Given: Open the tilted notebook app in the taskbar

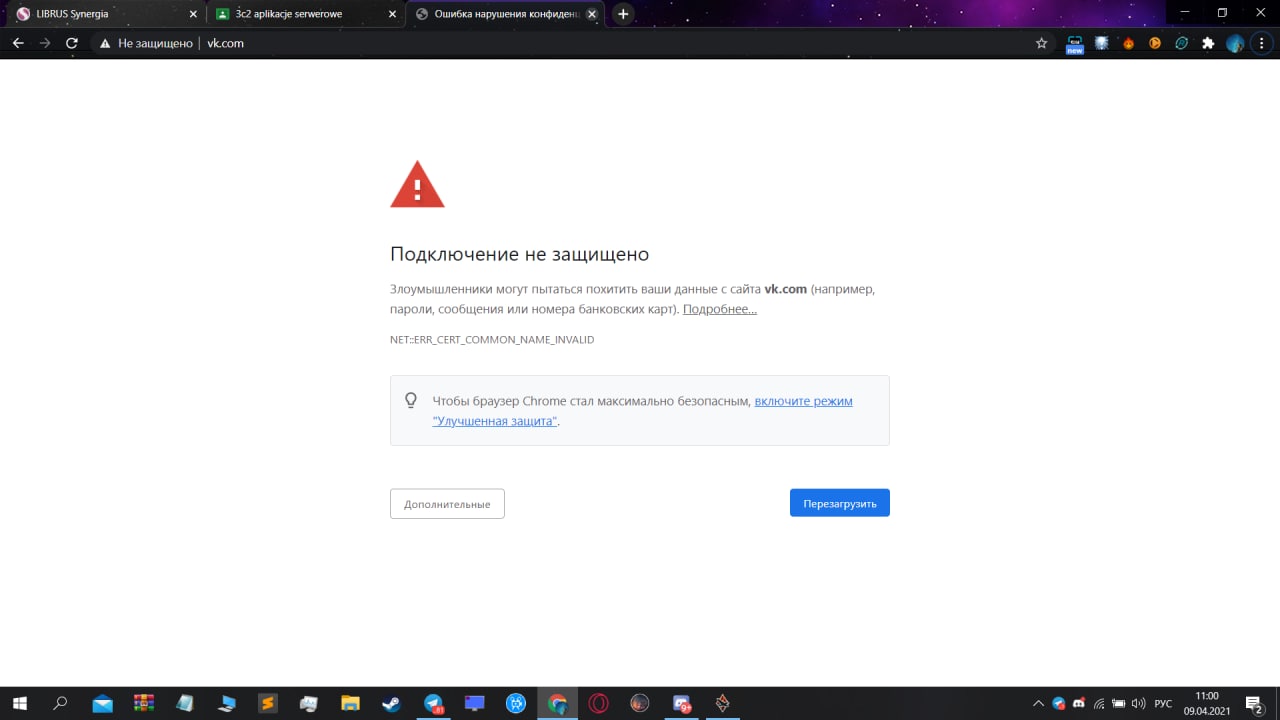Looking at the screenshot, I should [x=185, y=703].
